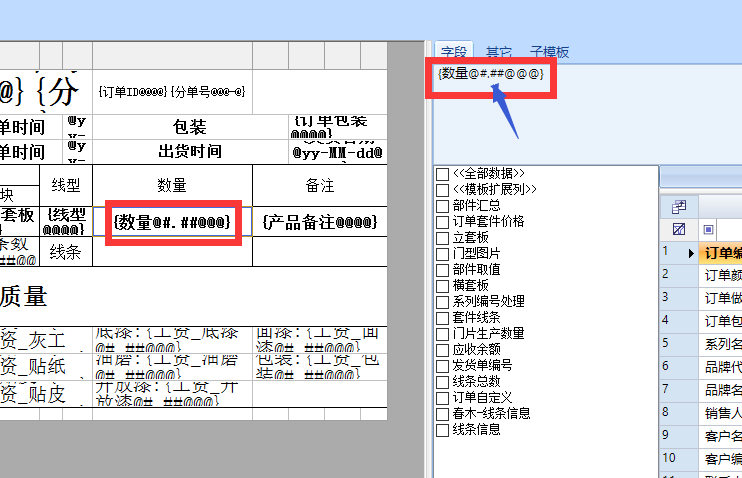Click the 出货时间 cell in template
This screenshot has height=478, width=742.
[189, 152]
